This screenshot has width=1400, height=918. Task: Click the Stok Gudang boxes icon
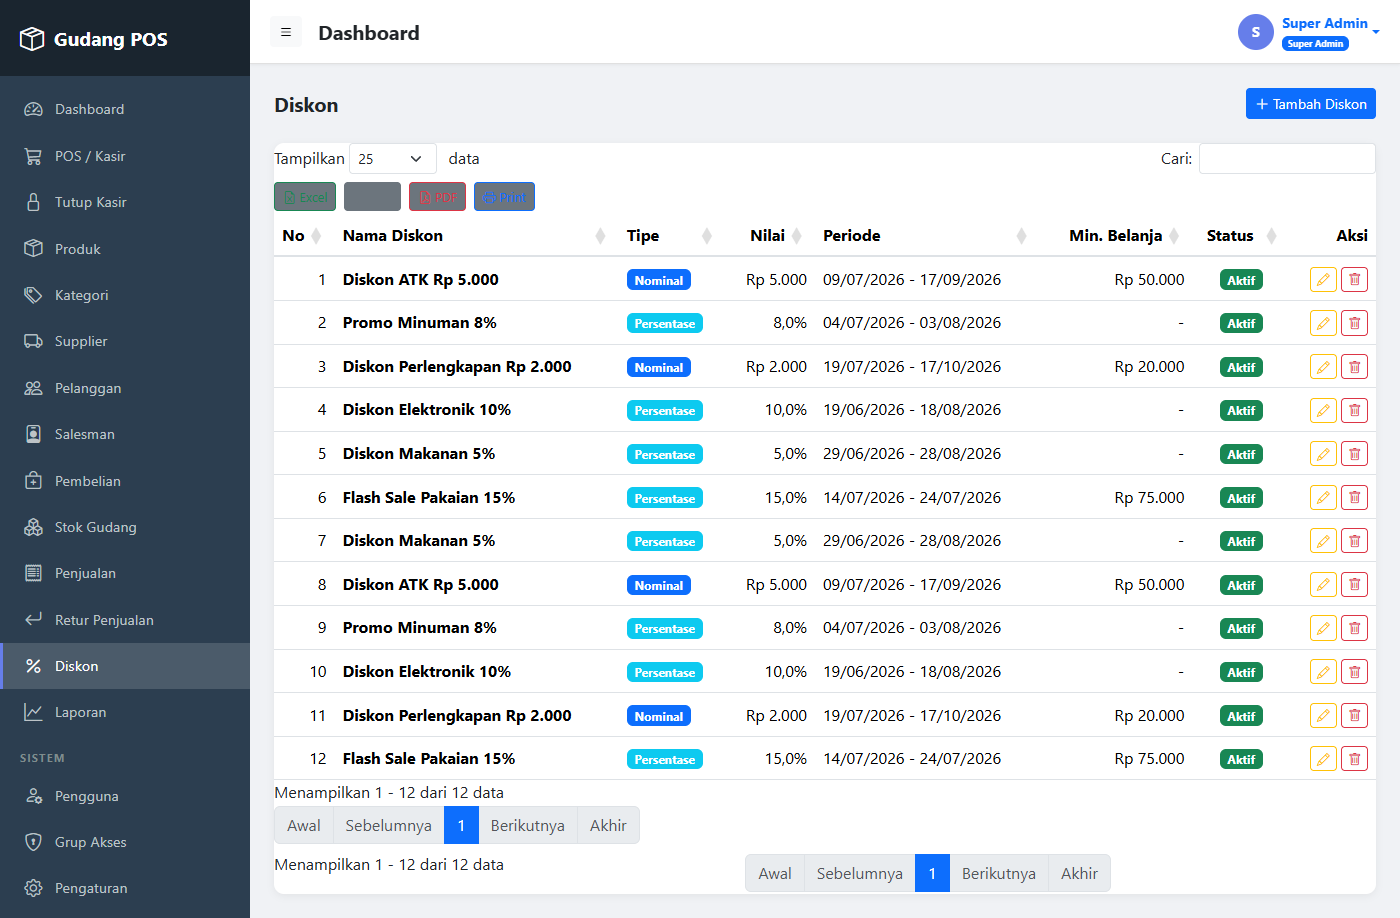33,527
